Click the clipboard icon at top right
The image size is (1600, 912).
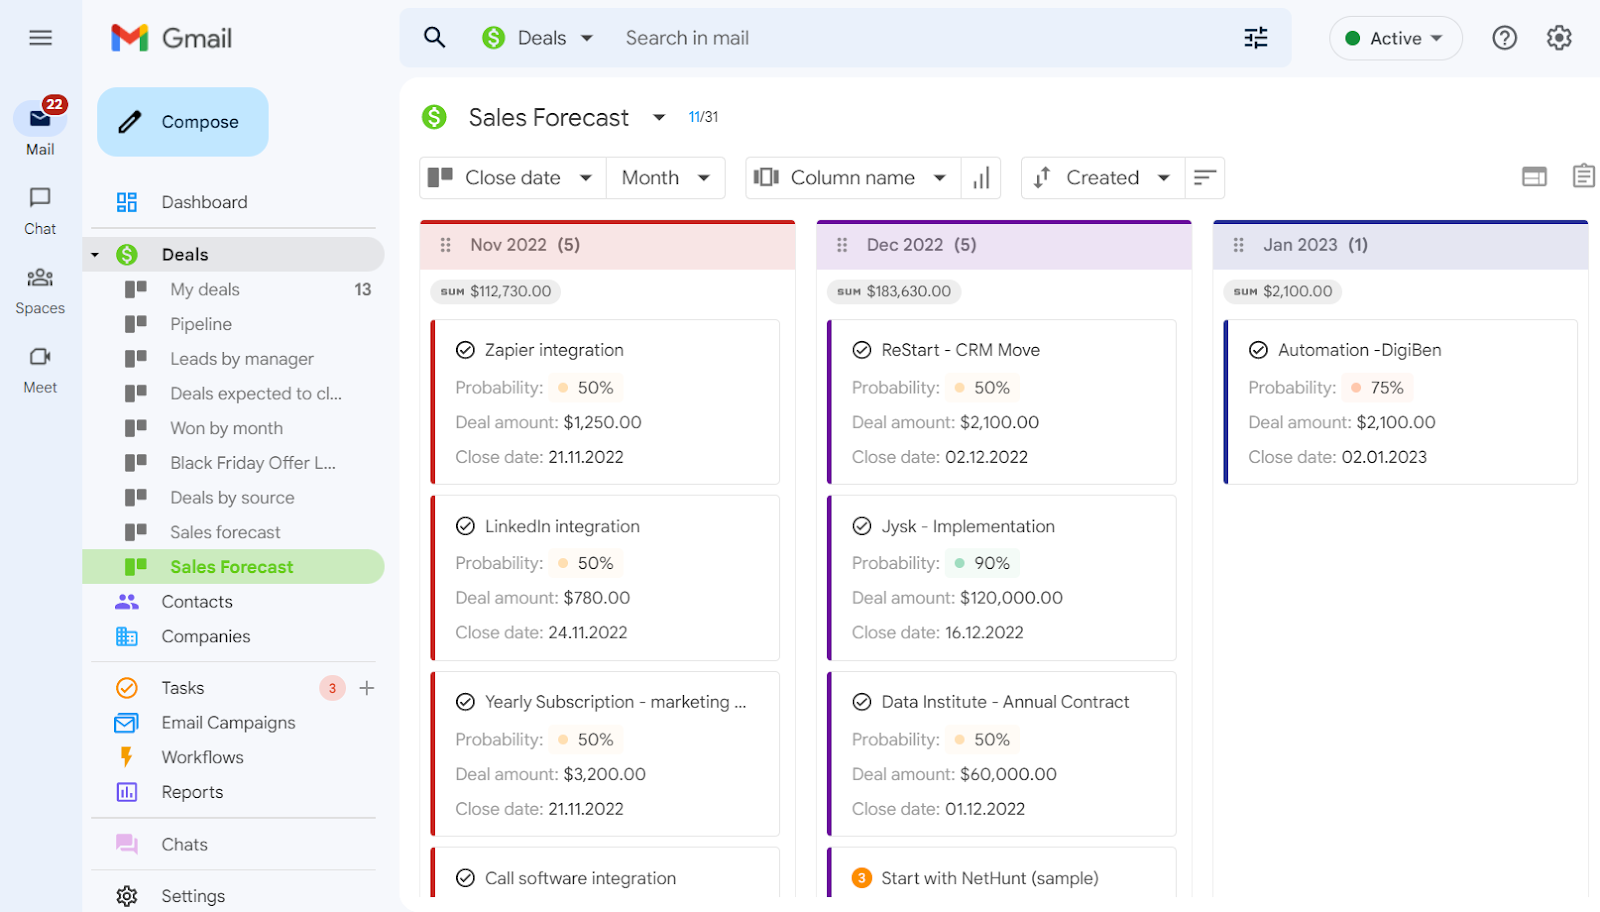tap(1583, 176)
